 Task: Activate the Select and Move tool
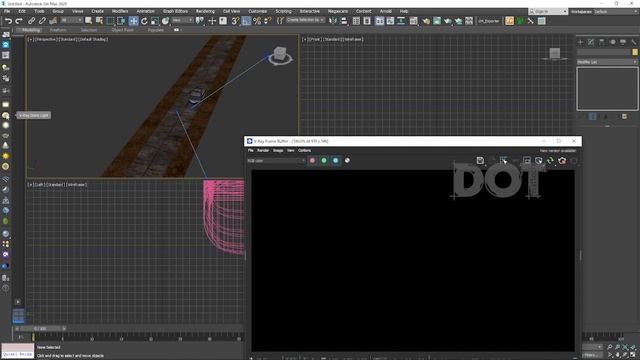click(x=133, y=21)
